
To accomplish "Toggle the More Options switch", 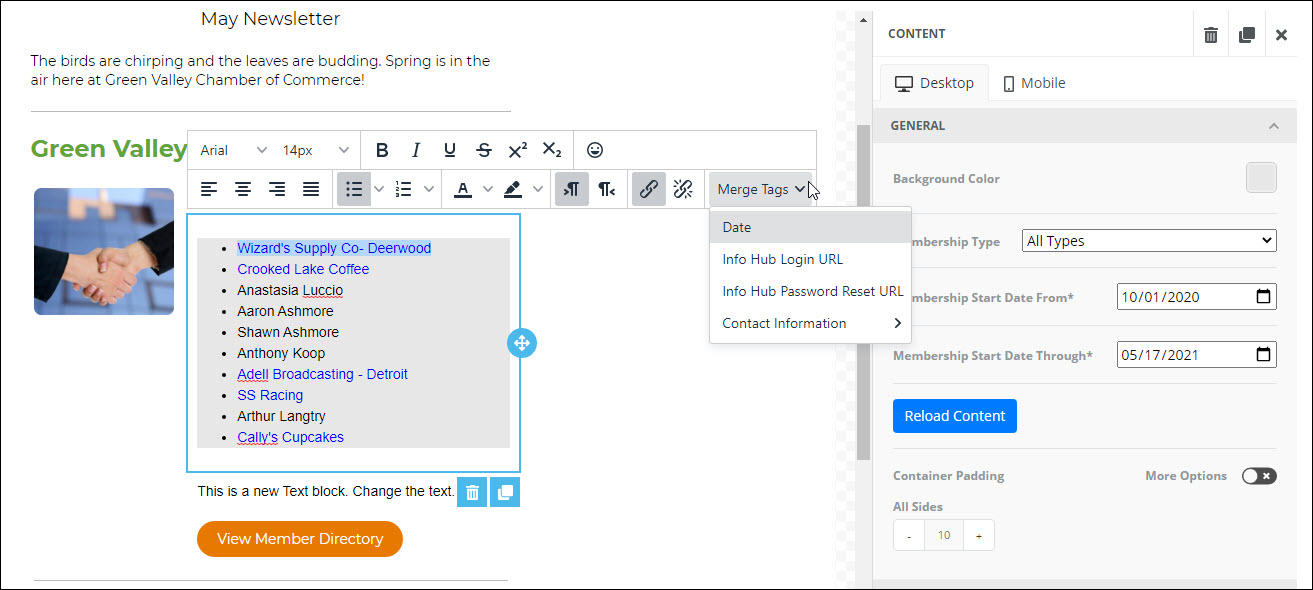I will click(x=1259, y=476).
